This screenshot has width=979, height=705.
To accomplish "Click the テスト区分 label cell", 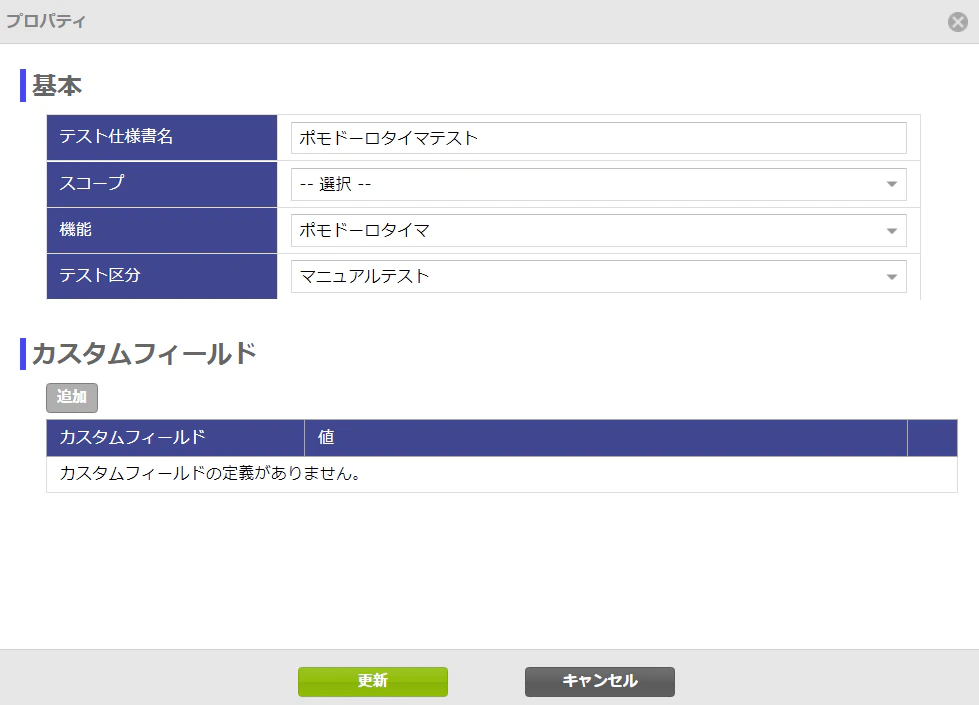I will (162, 276).
